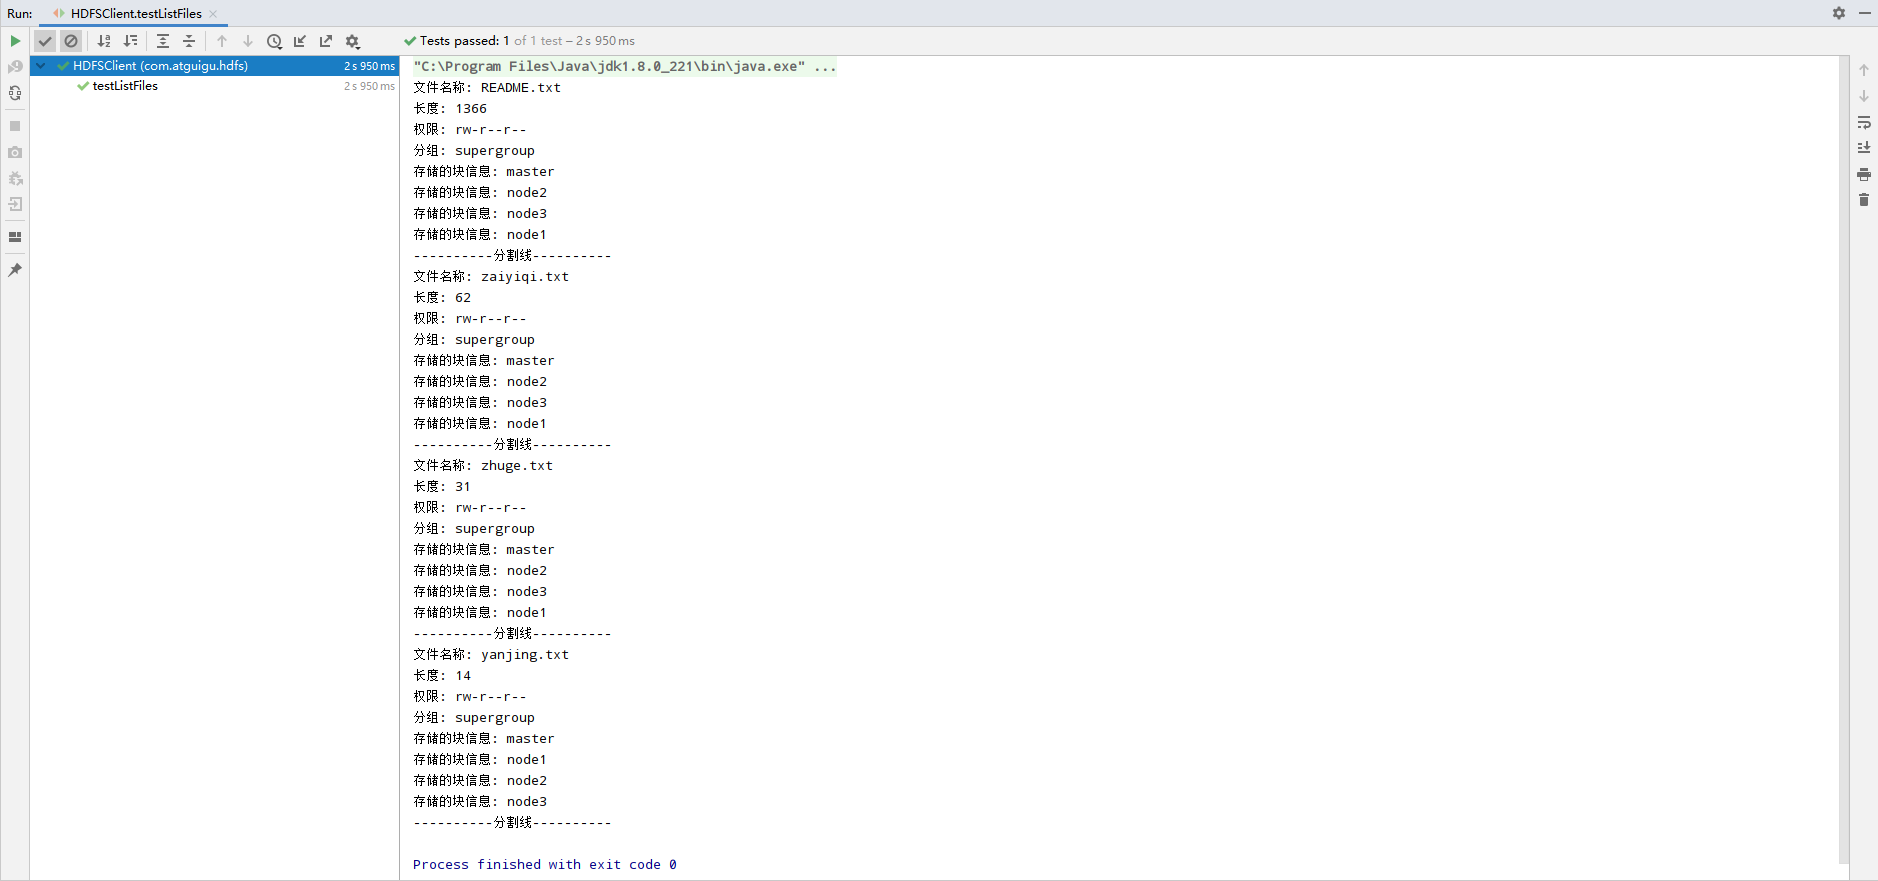Click the line '长度: 14'
The image size is (1878, 881).
click(442, 676)
